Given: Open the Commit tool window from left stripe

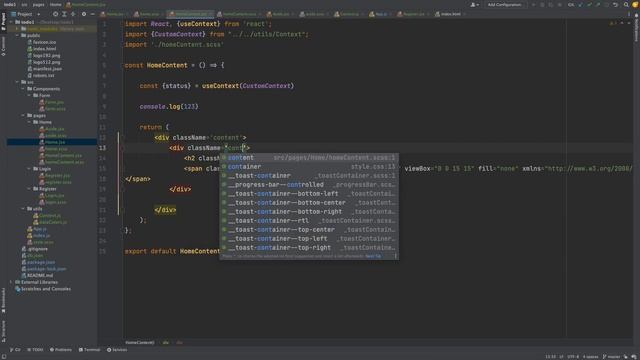Looking at the screenshot, I should (x=3, y=46).
